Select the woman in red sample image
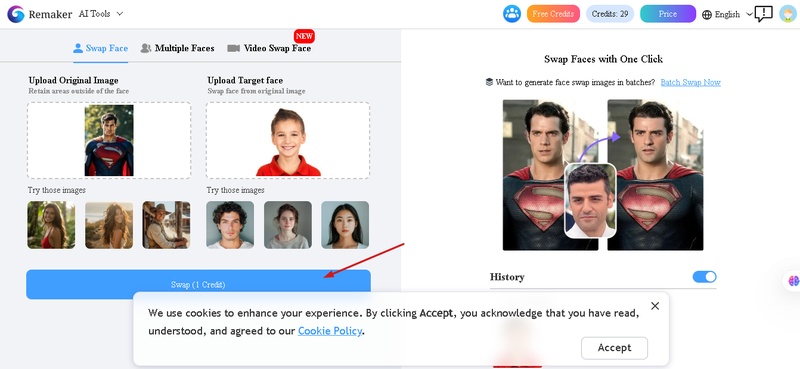Screen dimensions: 800x369 pyautogui.click(x=51, y=225)
